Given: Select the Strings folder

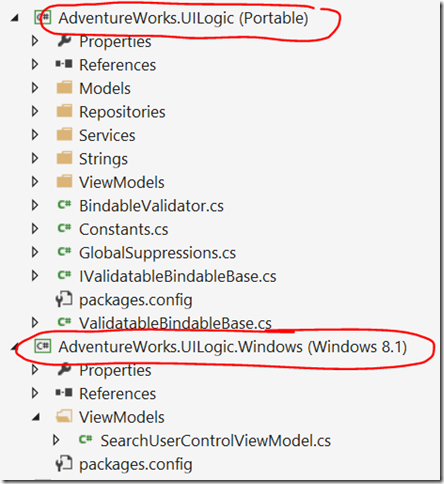Looking at the screenshot, I should (103, 159).
